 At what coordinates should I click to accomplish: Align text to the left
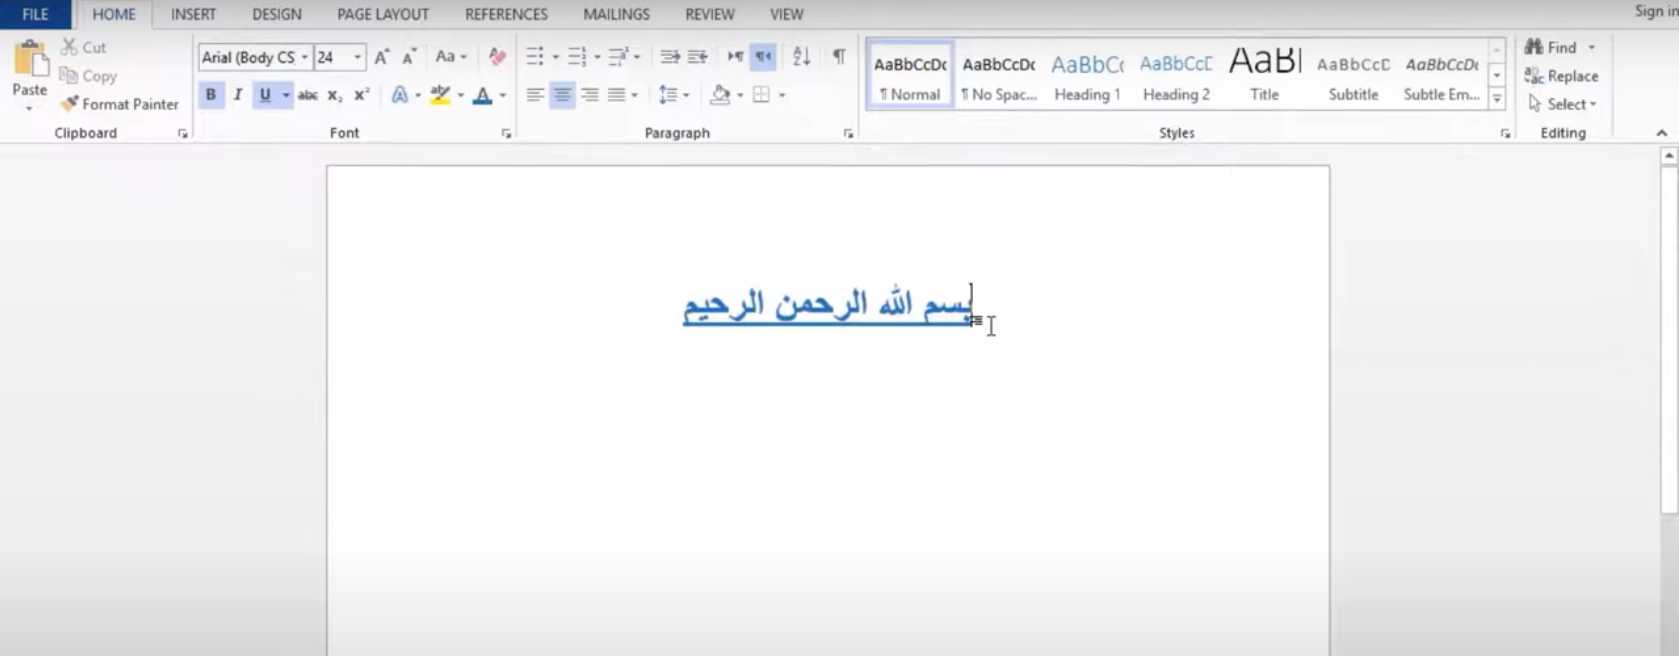pos(535,95)
